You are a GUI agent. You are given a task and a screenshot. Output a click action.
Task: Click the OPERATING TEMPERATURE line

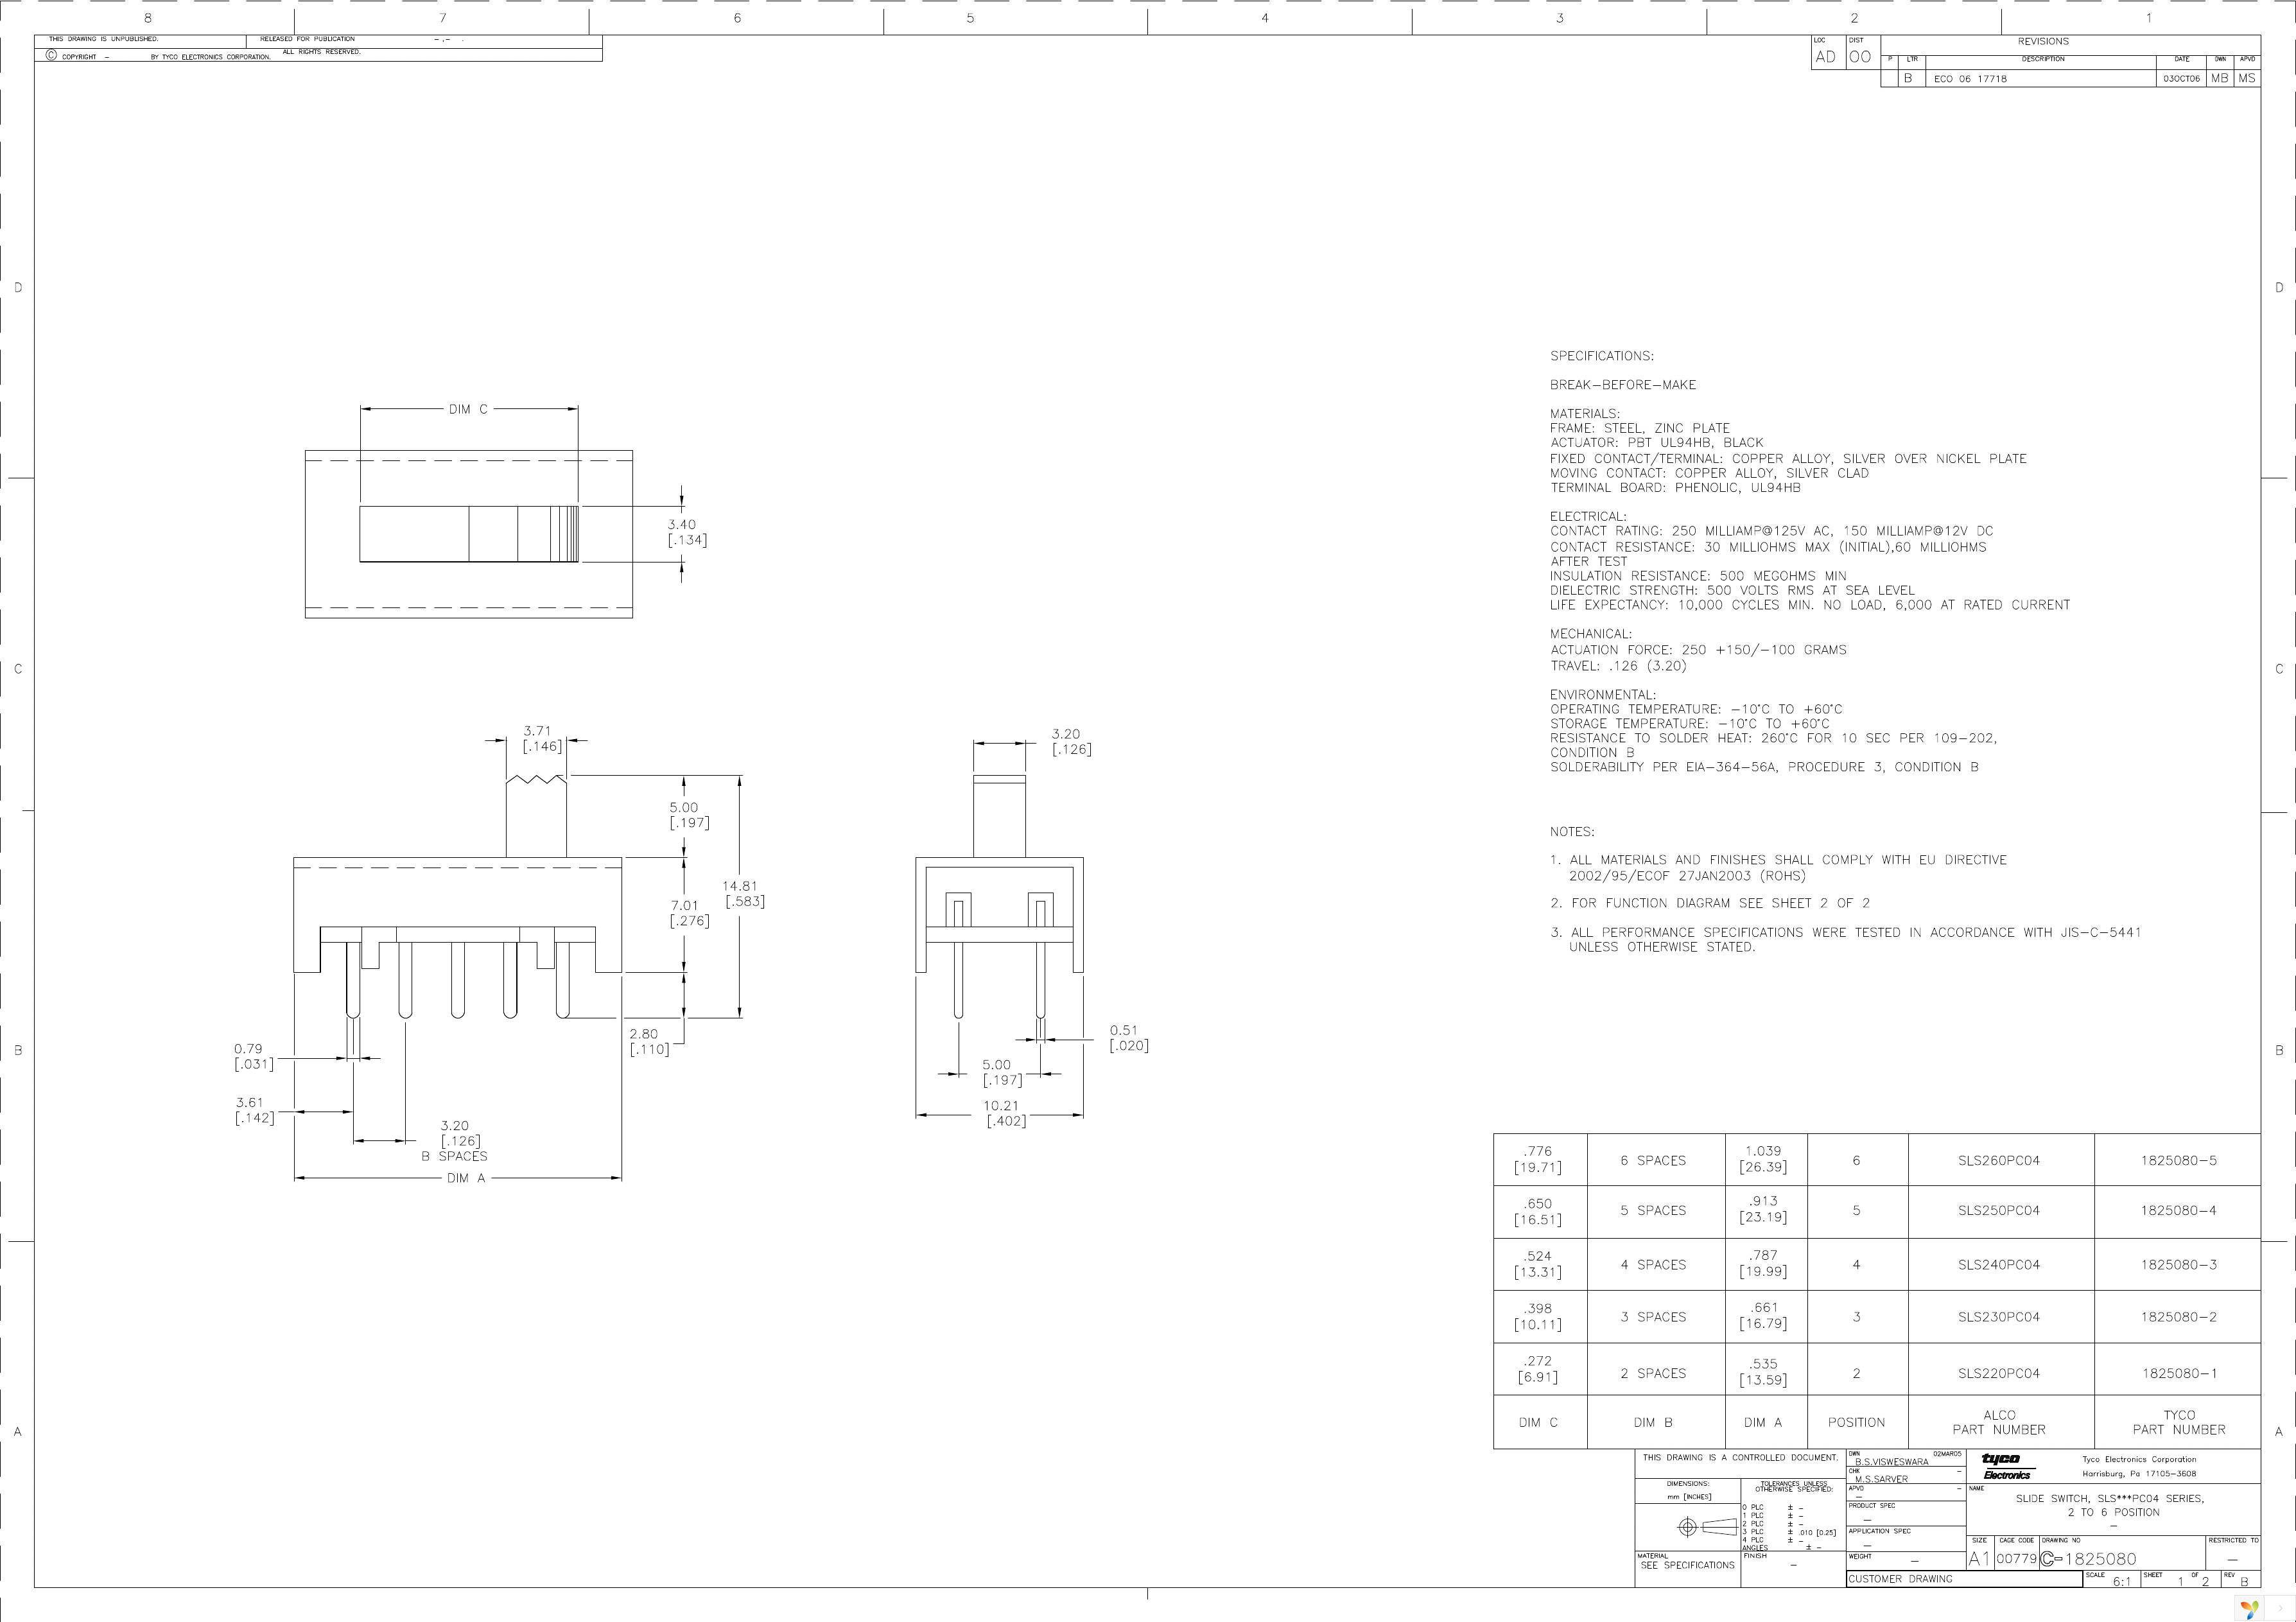coord(1696,709)
